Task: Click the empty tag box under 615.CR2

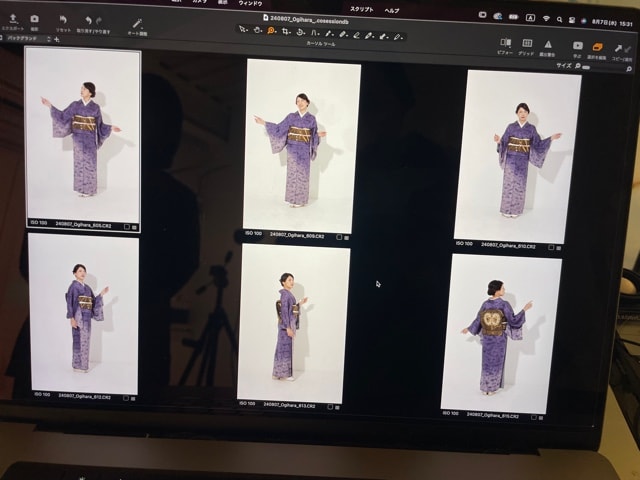Action: click(533, 418)
